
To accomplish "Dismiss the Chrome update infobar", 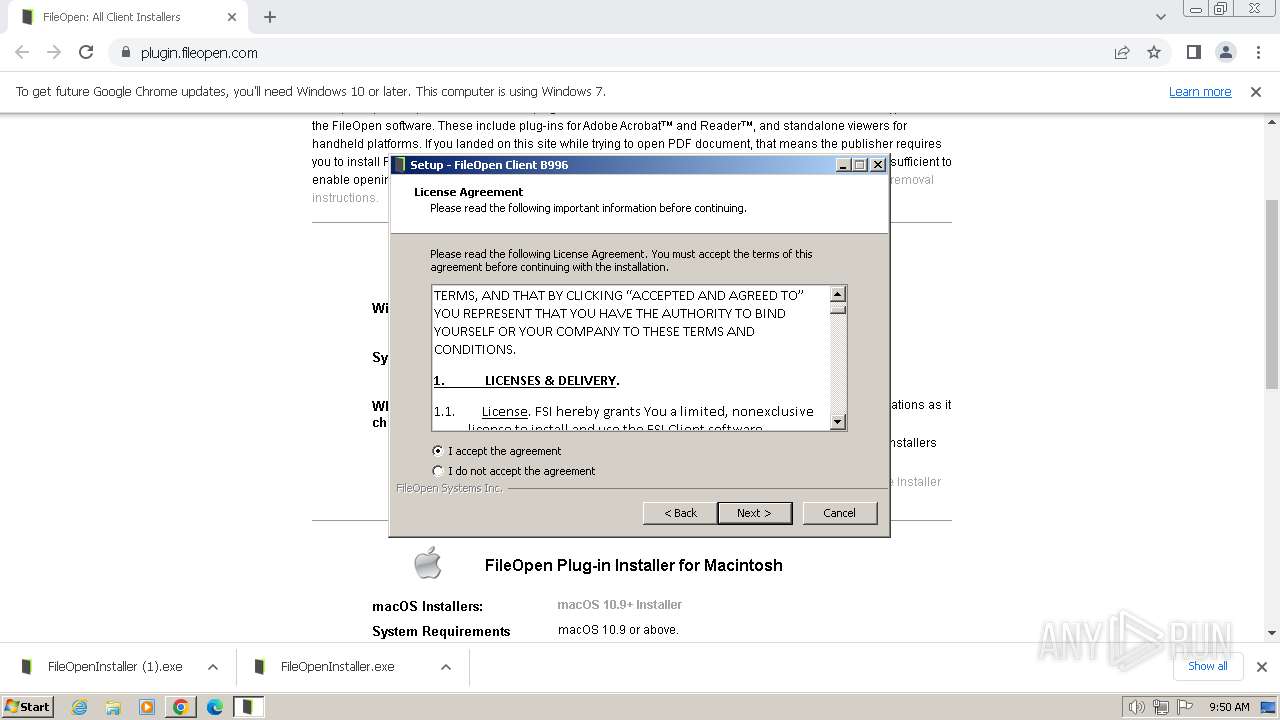I will coord(1256,92).
